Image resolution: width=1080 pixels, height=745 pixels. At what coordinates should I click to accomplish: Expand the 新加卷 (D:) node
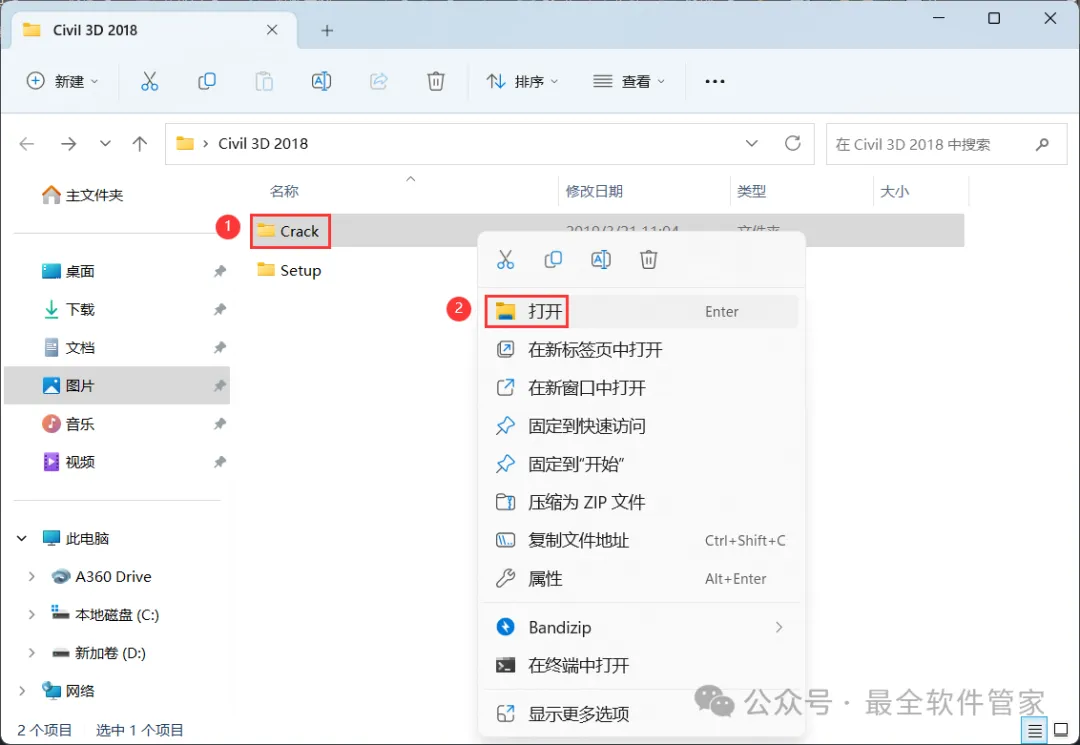(31, 653)
